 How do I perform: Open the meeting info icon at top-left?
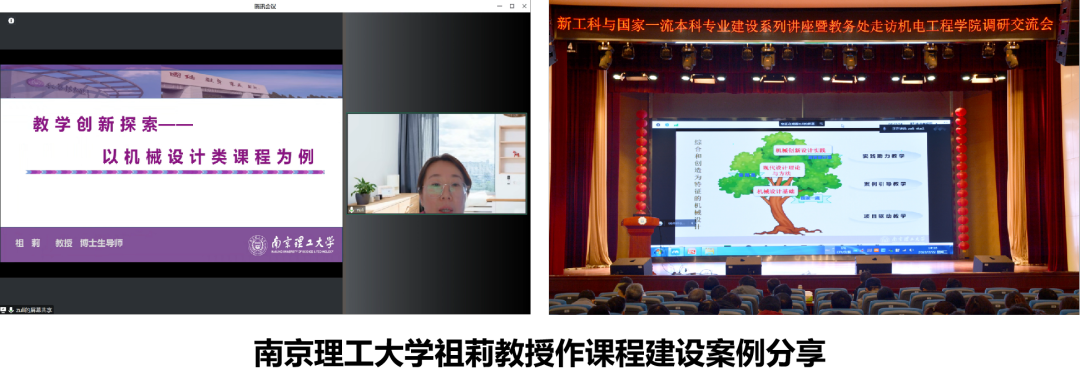click(11, 21)
